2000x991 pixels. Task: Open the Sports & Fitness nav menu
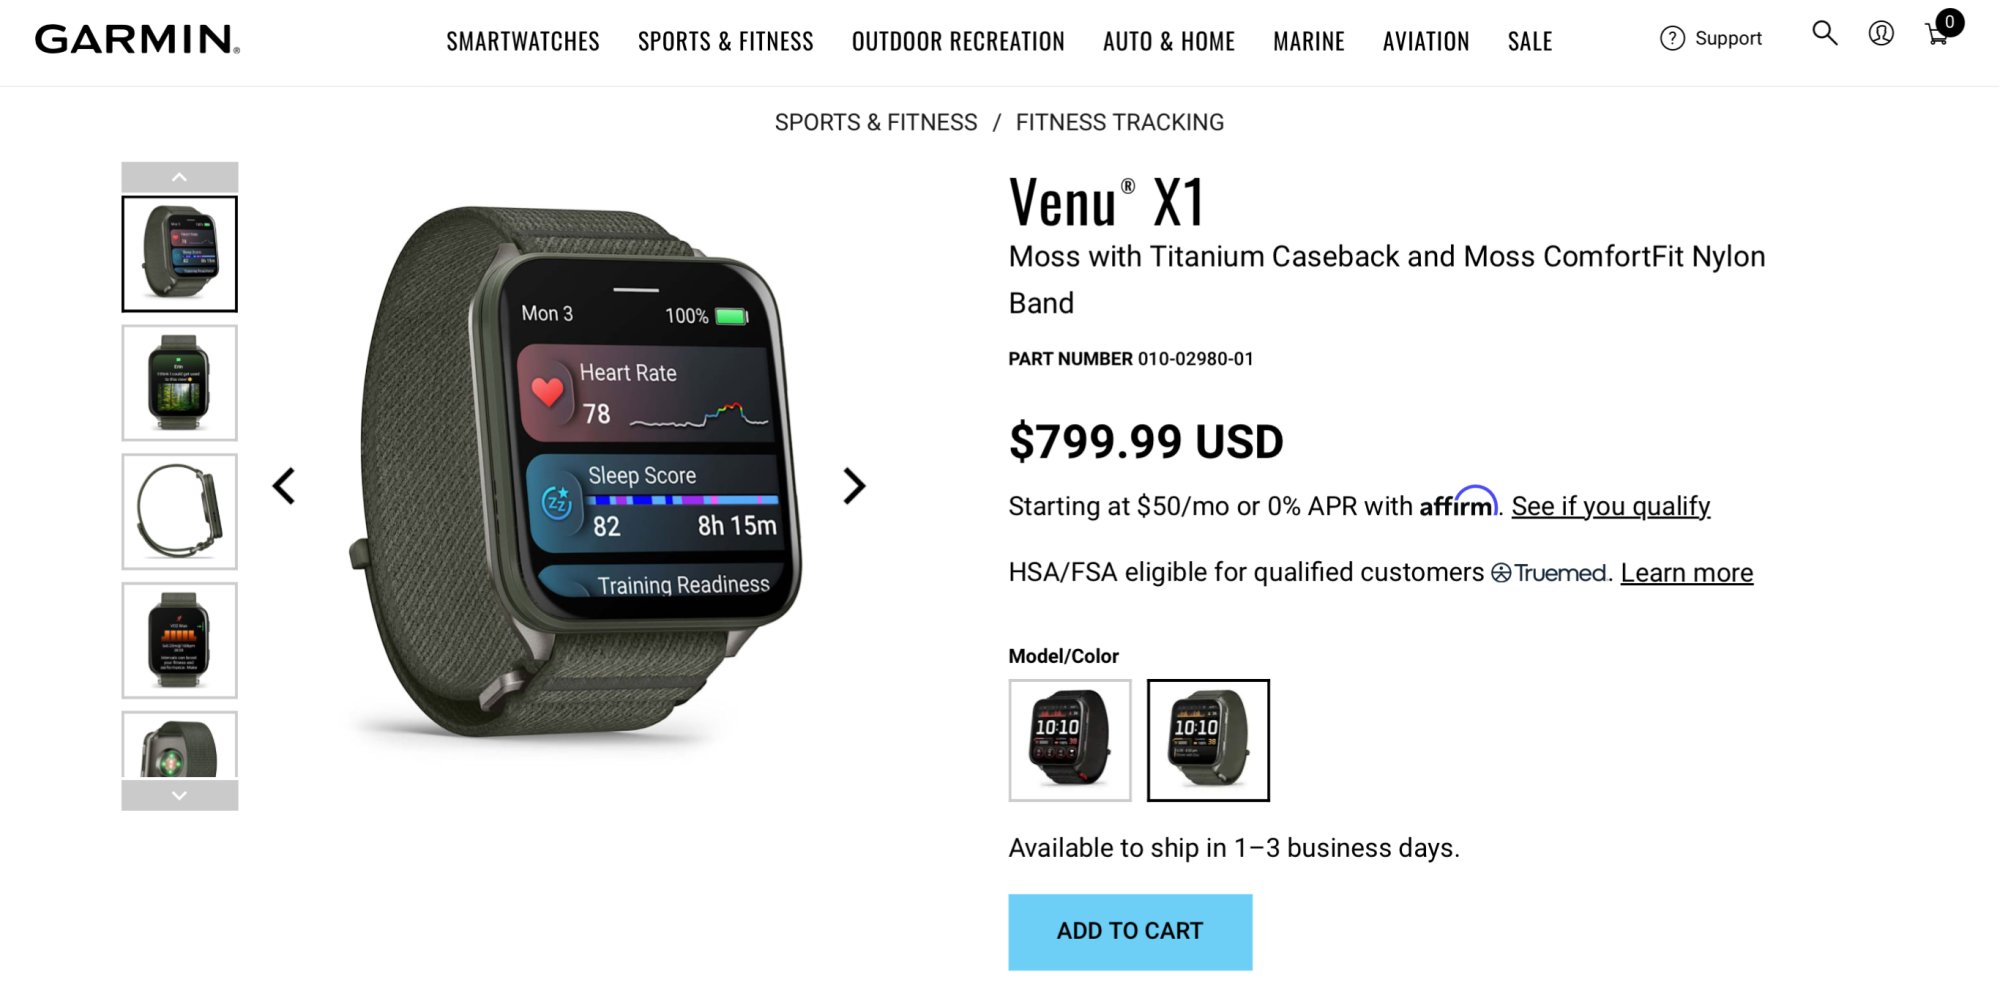point(726,41)
